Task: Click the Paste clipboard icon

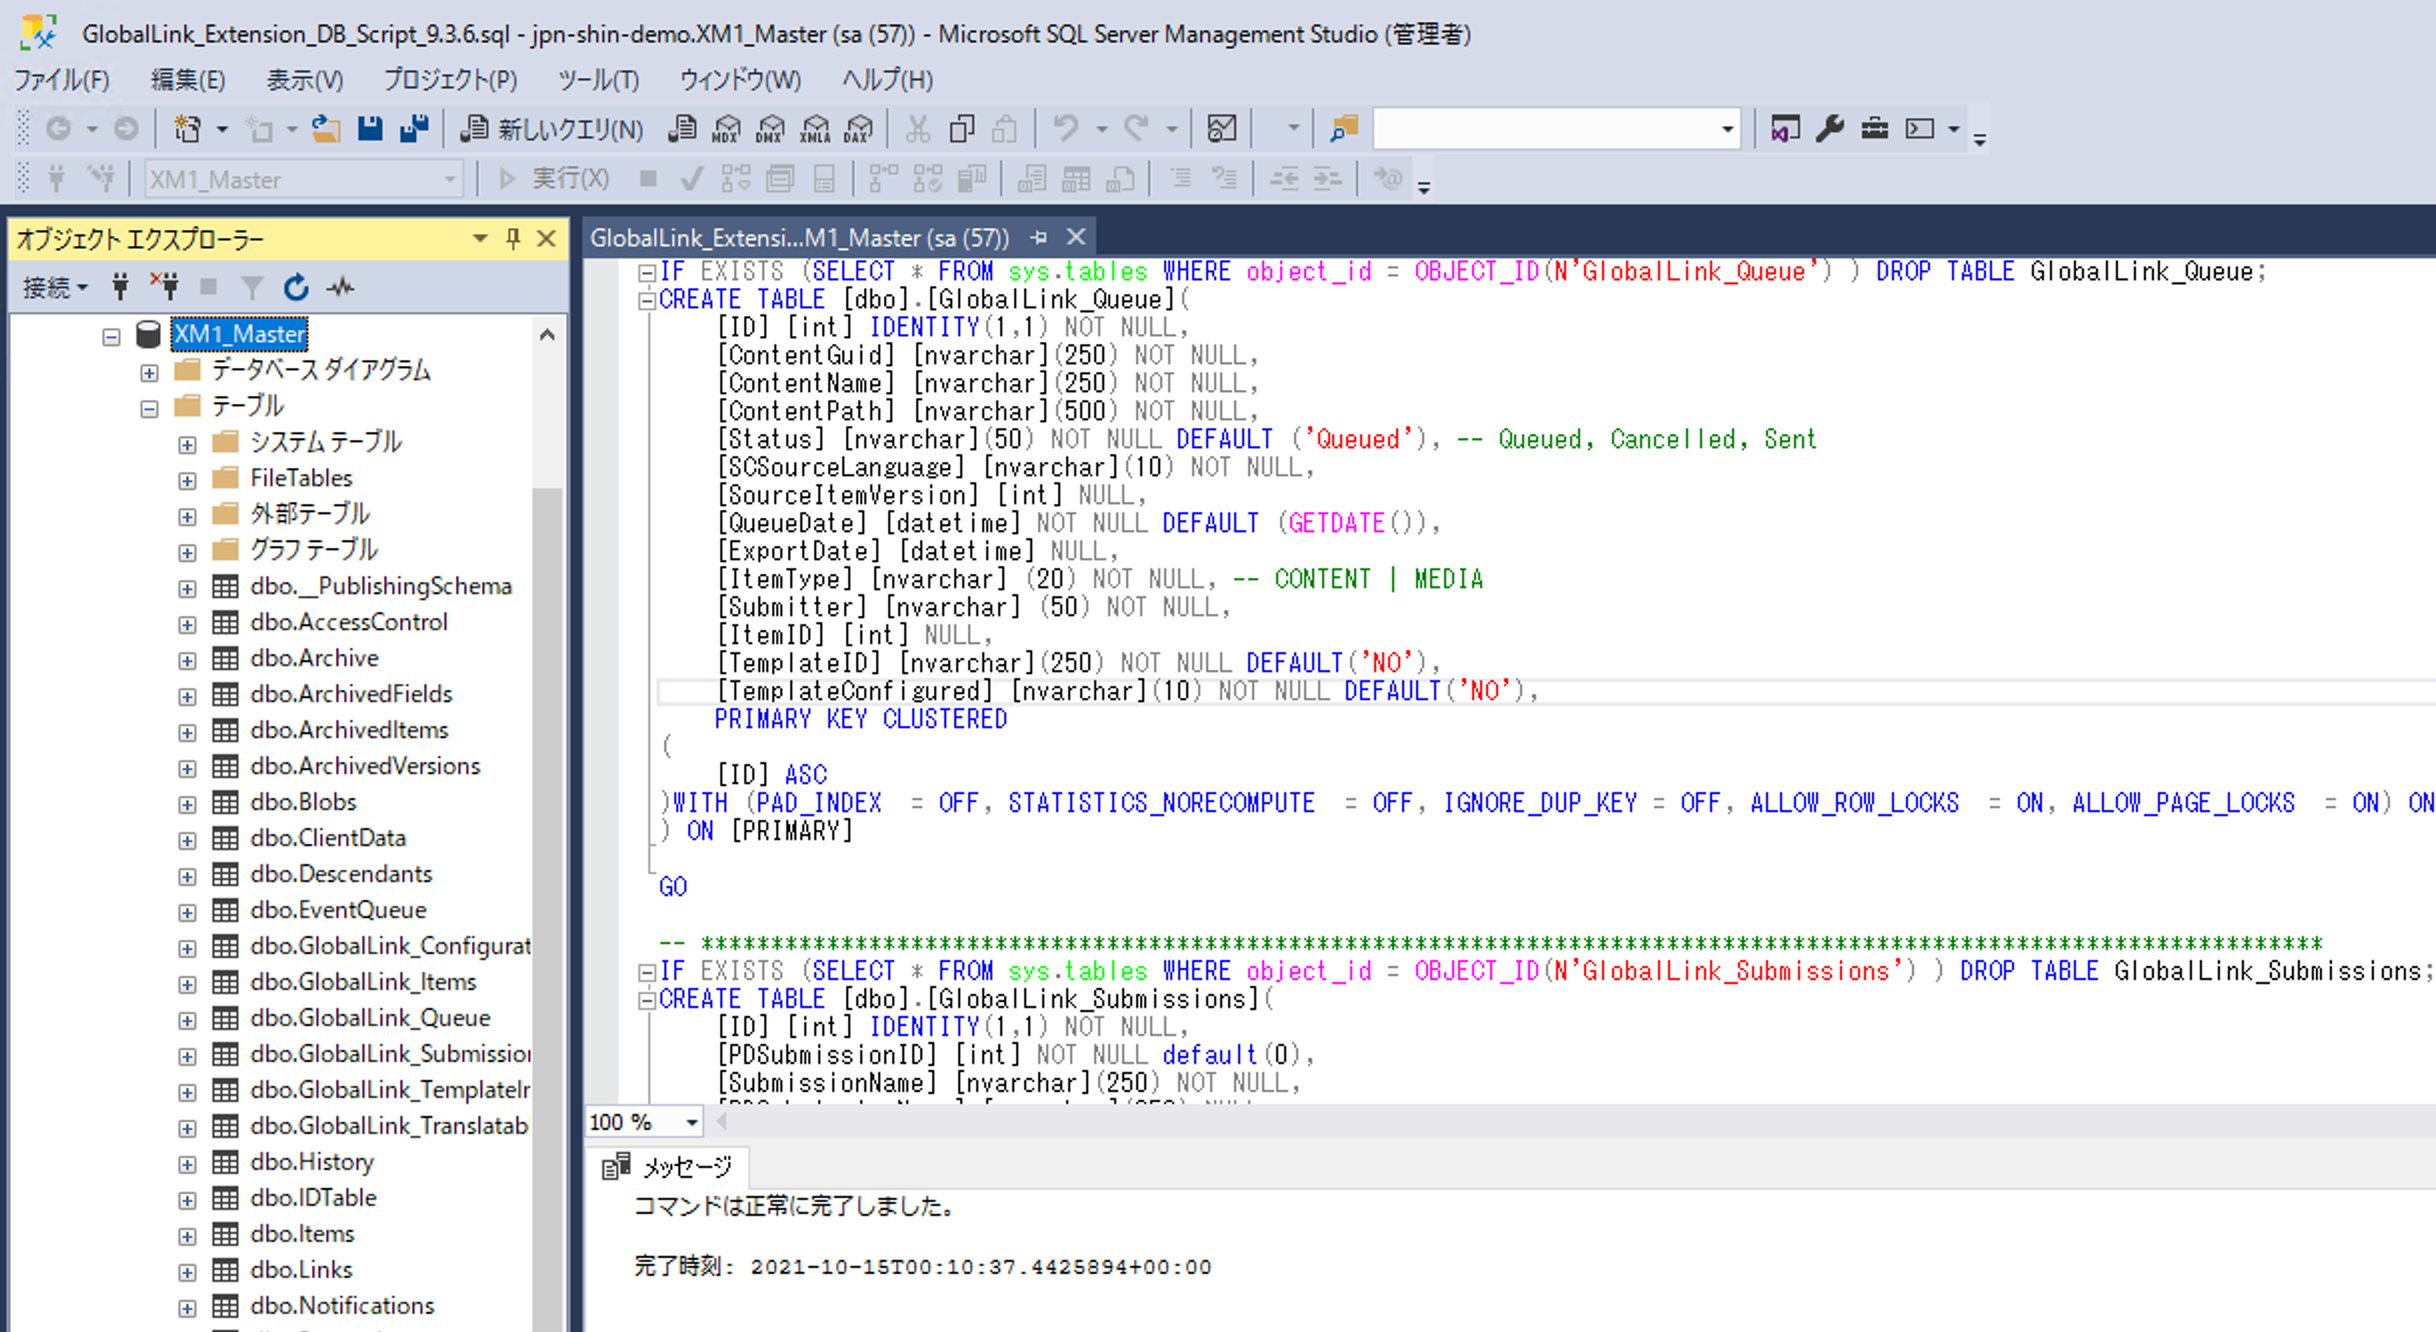Action: [x=1005, y=129]
